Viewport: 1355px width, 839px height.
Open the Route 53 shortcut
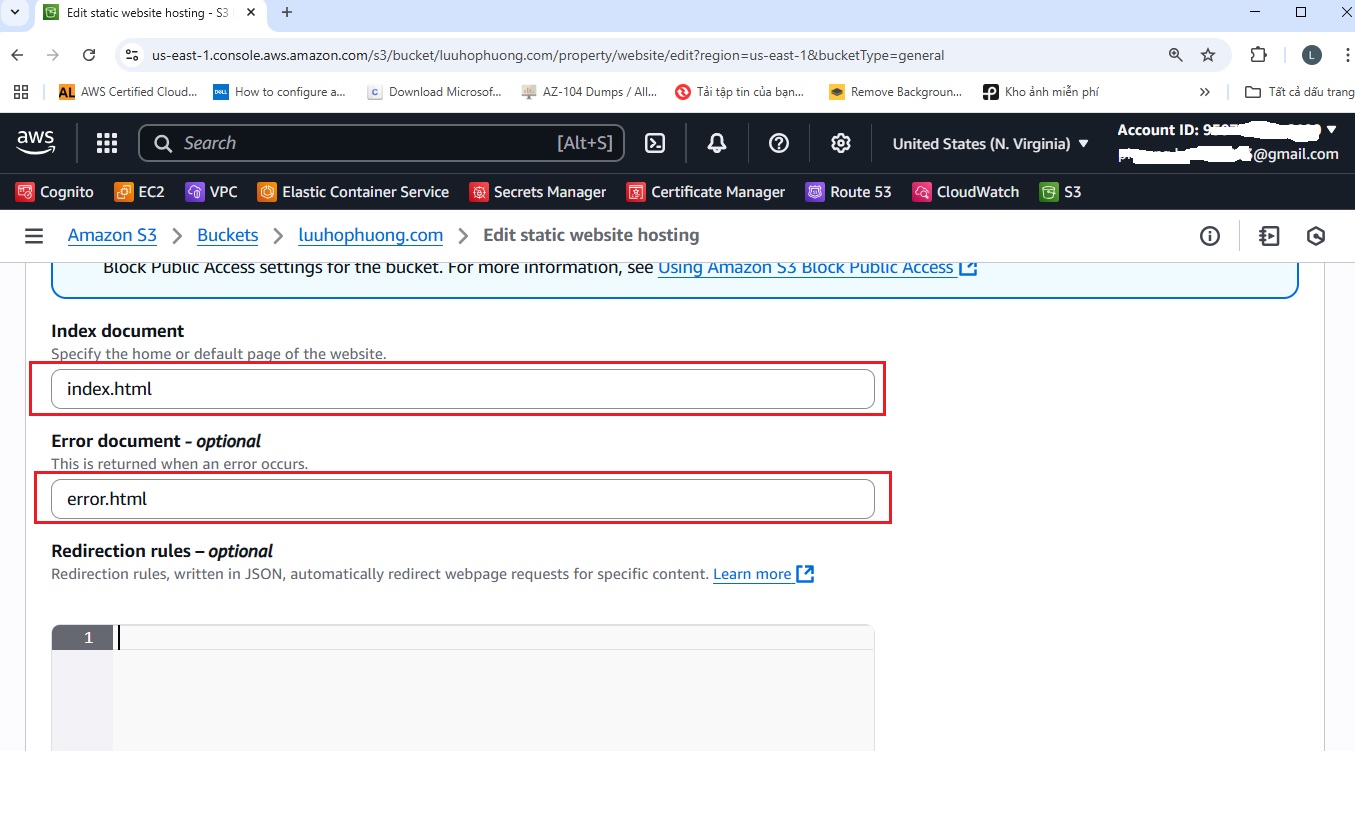(x=848, y=192)
